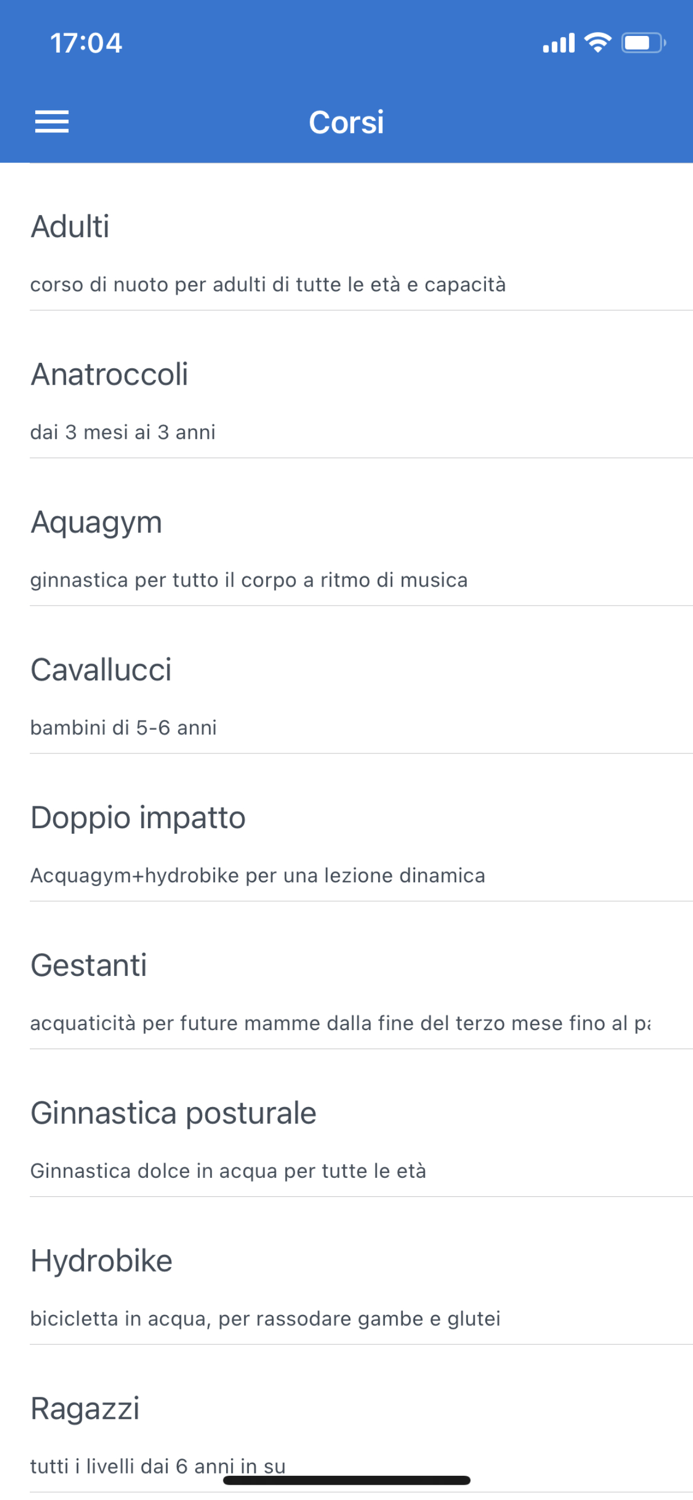Tap the cellular signal strength icon

pos(557,44)
